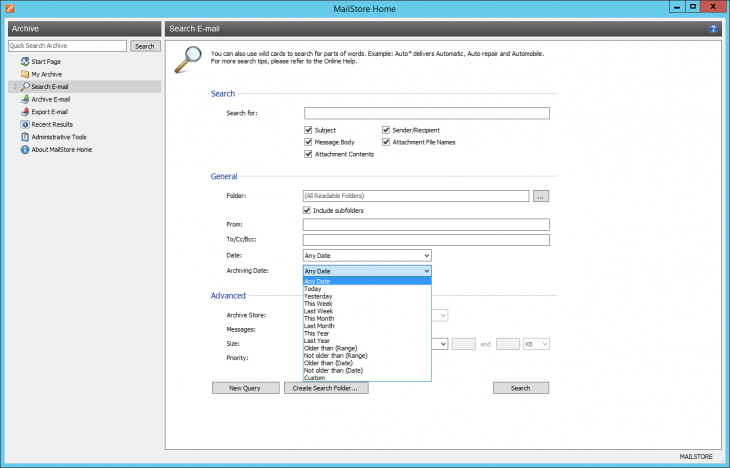Click the Export E-mail icon
Viewport: 730px width, 468px height.
pos(25,112)
